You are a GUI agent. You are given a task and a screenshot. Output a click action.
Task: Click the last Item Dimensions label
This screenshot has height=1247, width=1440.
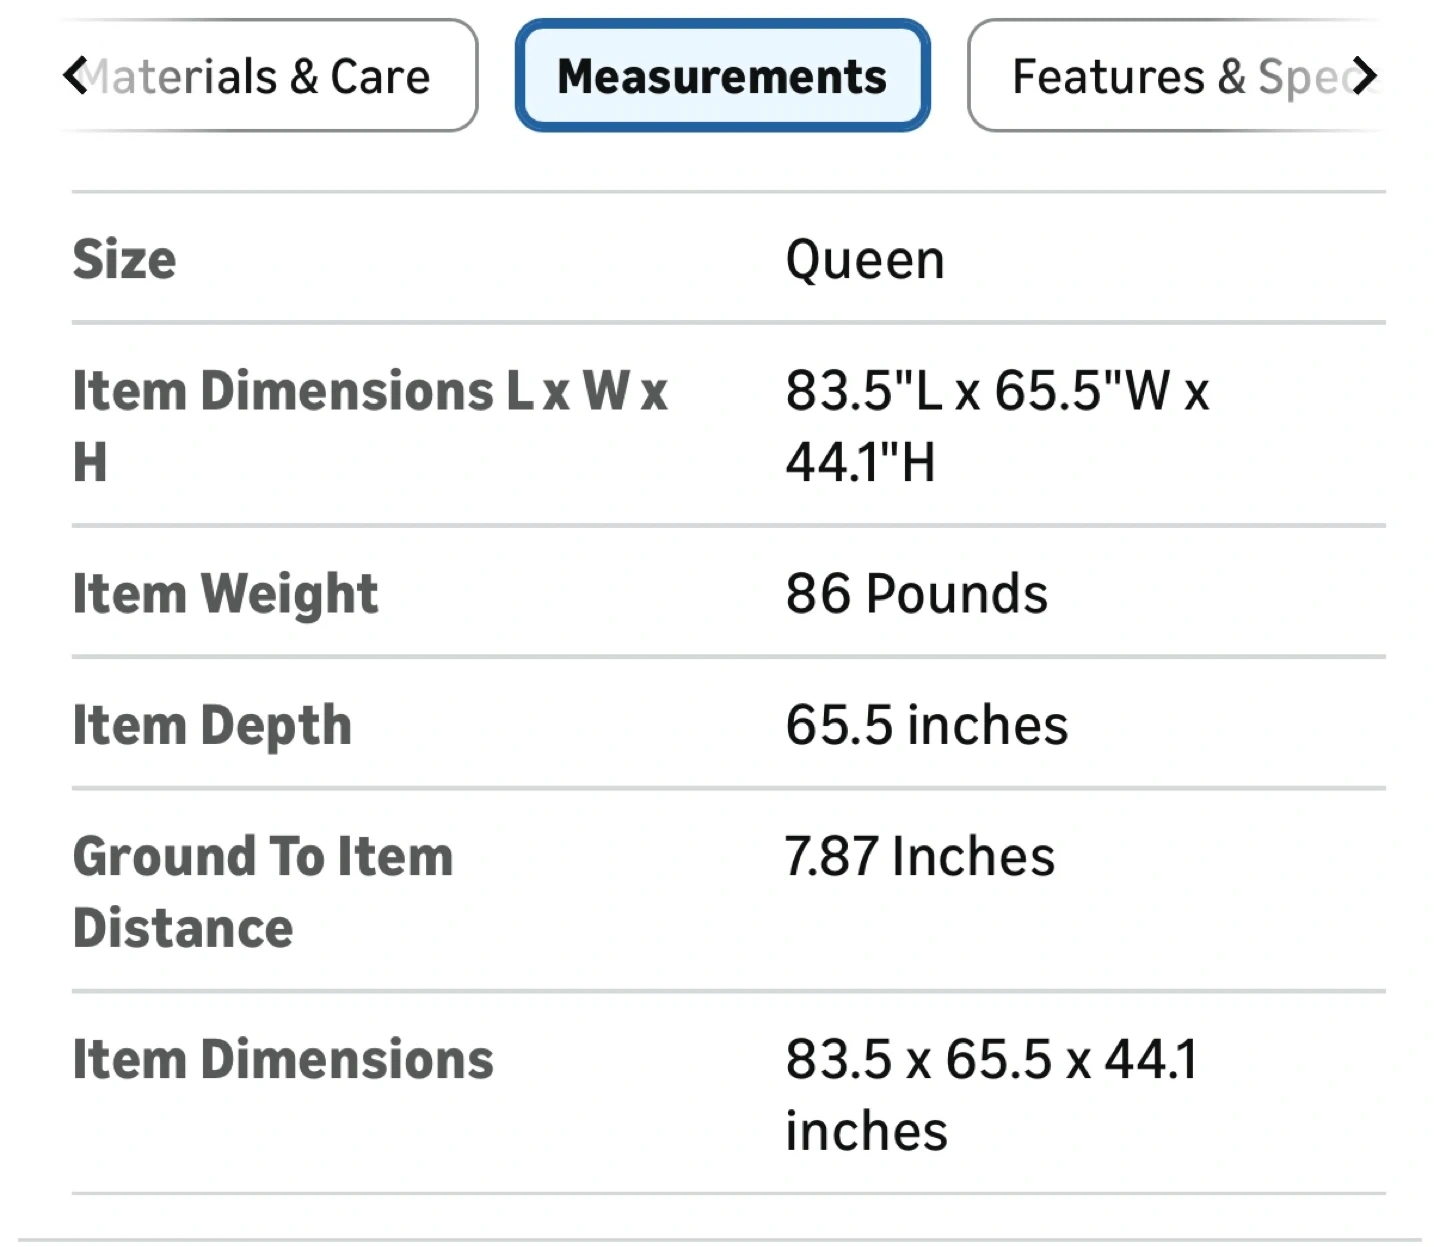click(283, 1060)
